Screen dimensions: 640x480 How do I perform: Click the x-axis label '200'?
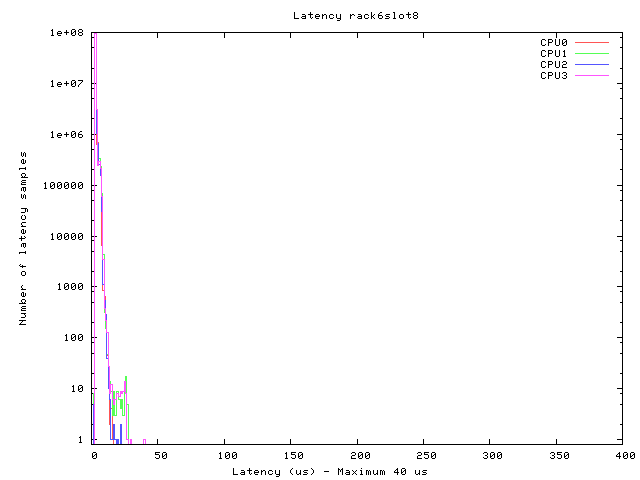pyautogui.click(x=360, y=456)
